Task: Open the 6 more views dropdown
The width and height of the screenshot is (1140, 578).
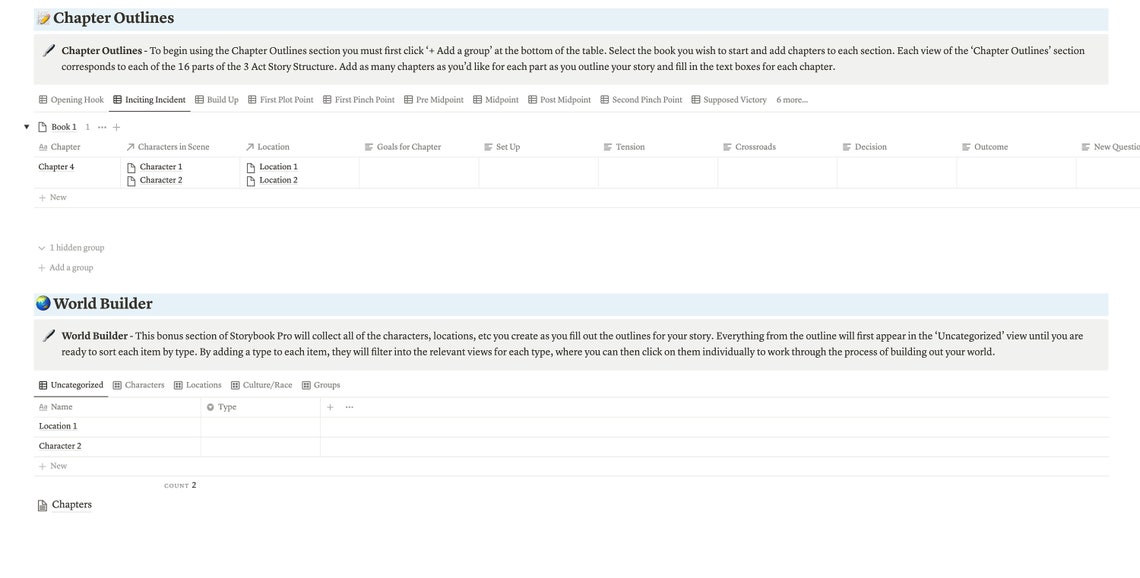Action: click(792, 97)
